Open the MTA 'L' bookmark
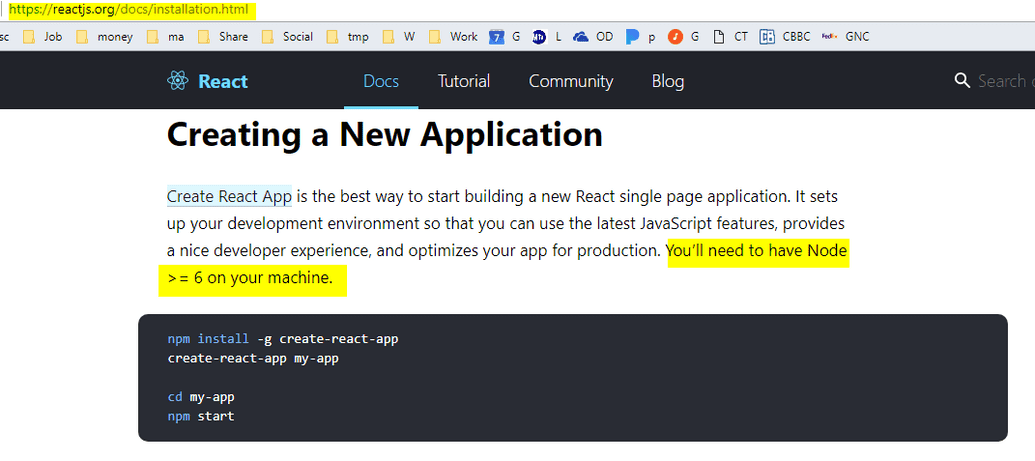Image resolution: width=1035 pixels, height=461 pixels. 540,37
